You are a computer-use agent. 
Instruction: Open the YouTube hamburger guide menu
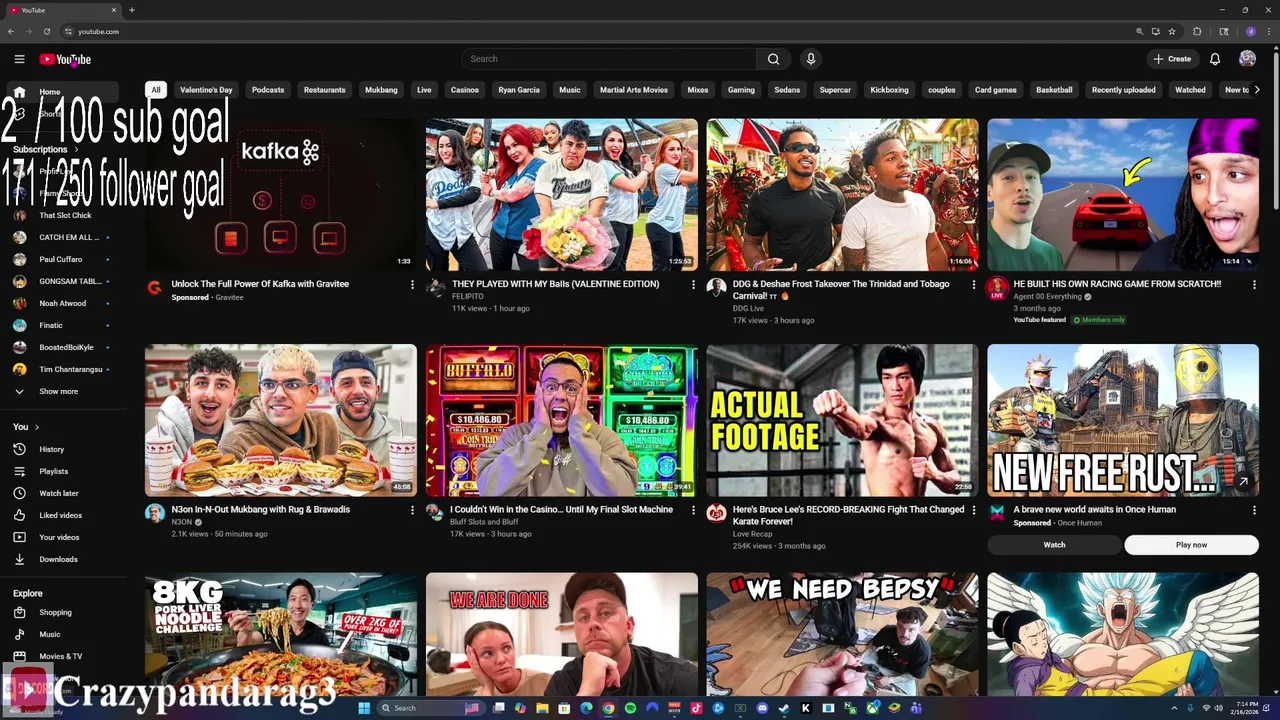click(x=19, y=59)
